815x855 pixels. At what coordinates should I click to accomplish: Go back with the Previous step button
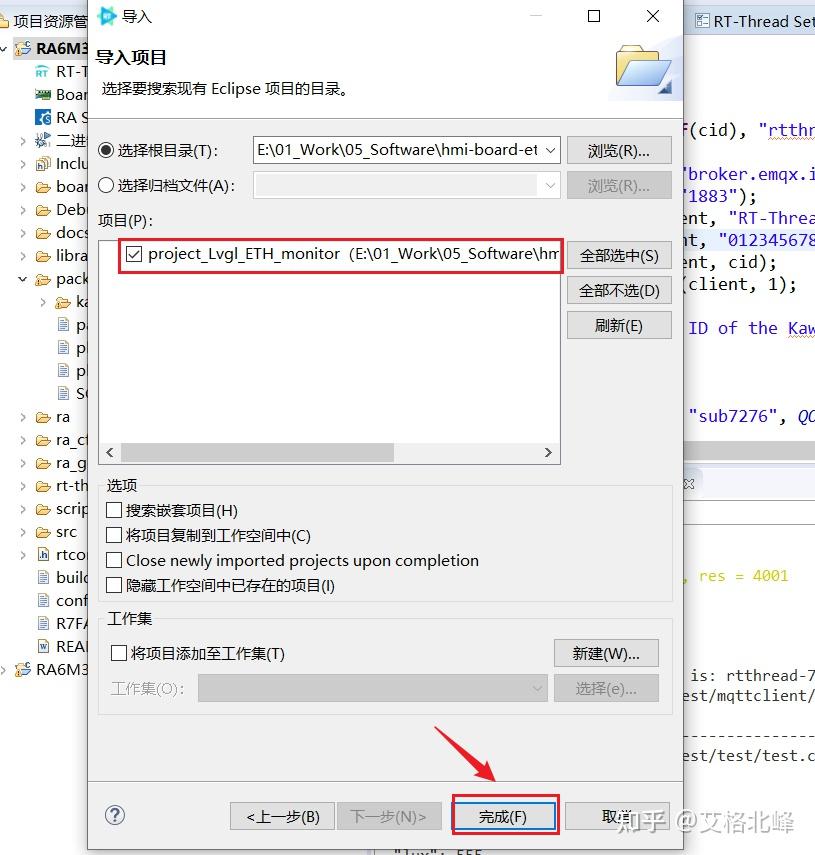click(282, 816)
